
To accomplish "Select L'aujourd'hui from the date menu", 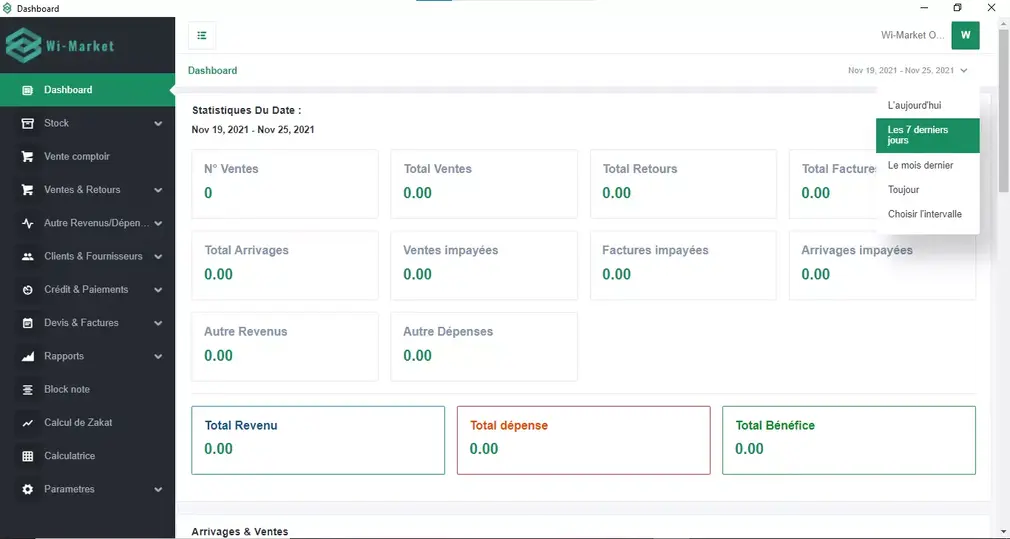I will pyautogui.click(x=914, y=105).
